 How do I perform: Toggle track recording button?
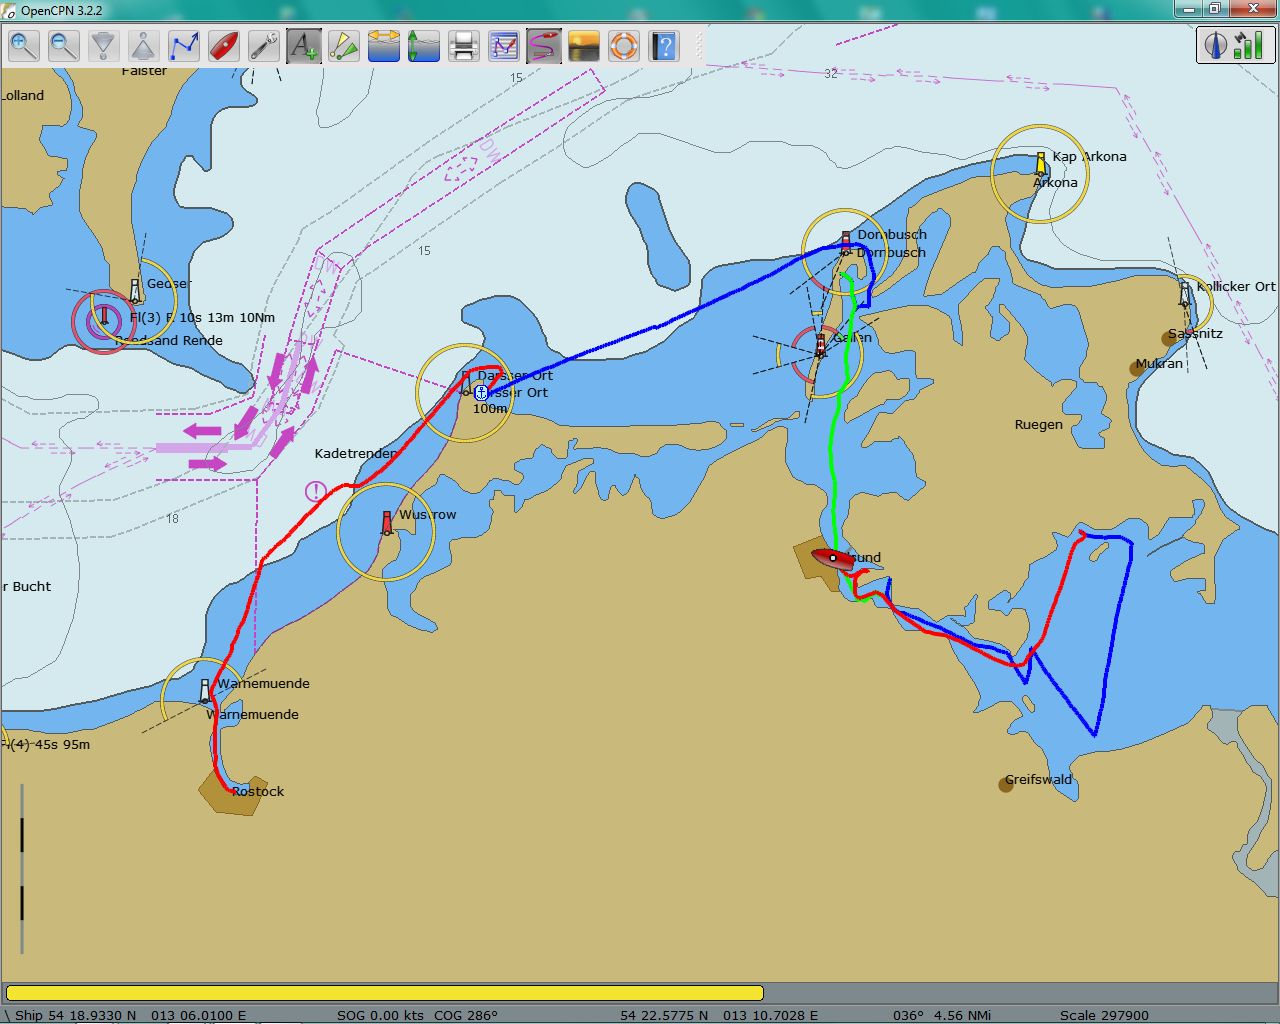(544, 46)
